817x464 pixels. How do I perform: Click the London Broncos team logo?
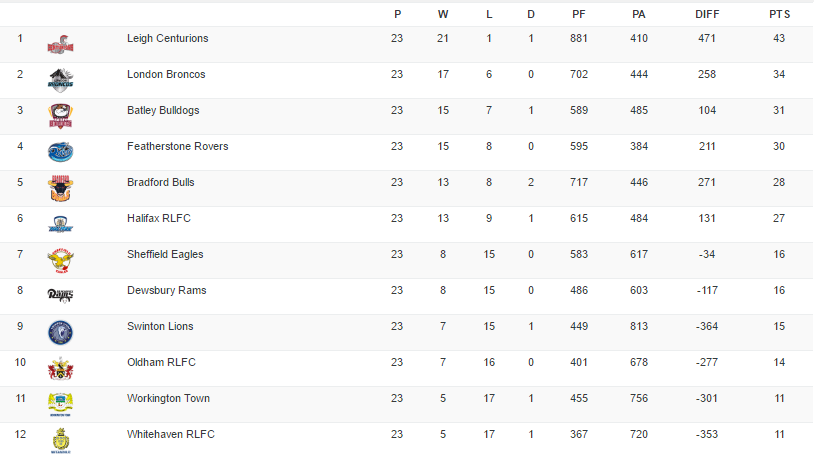pos(61,79)
